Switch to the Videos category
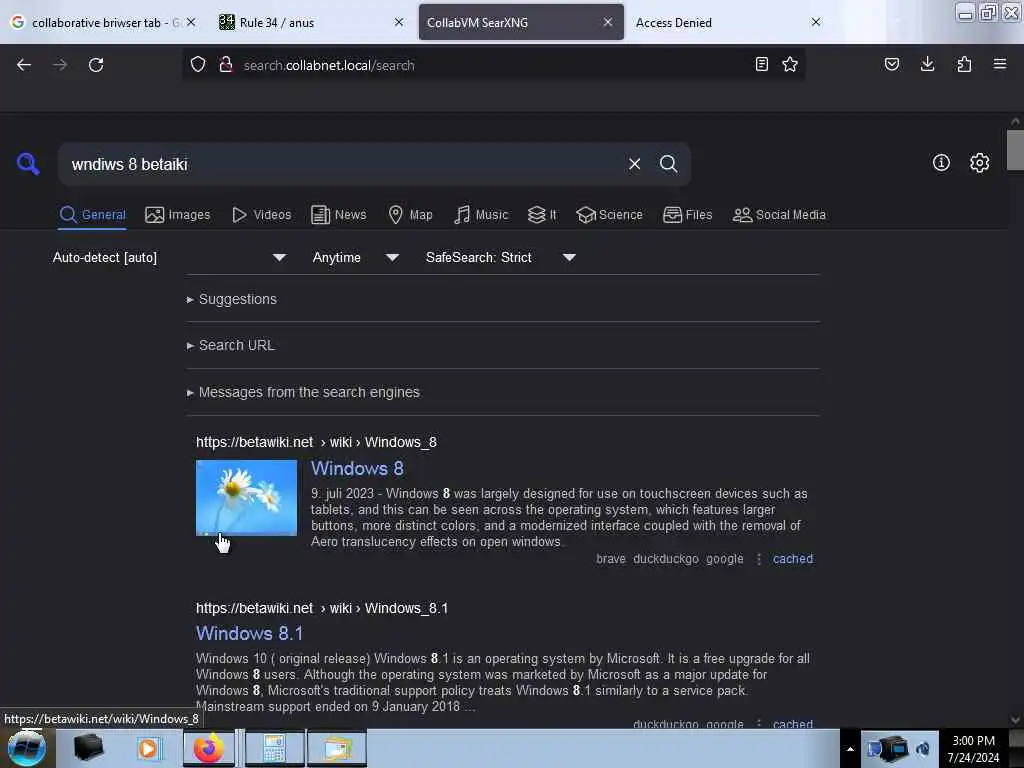Image resolution: width=1024 pixels, height=768 pixels. [x=262, y=215]
